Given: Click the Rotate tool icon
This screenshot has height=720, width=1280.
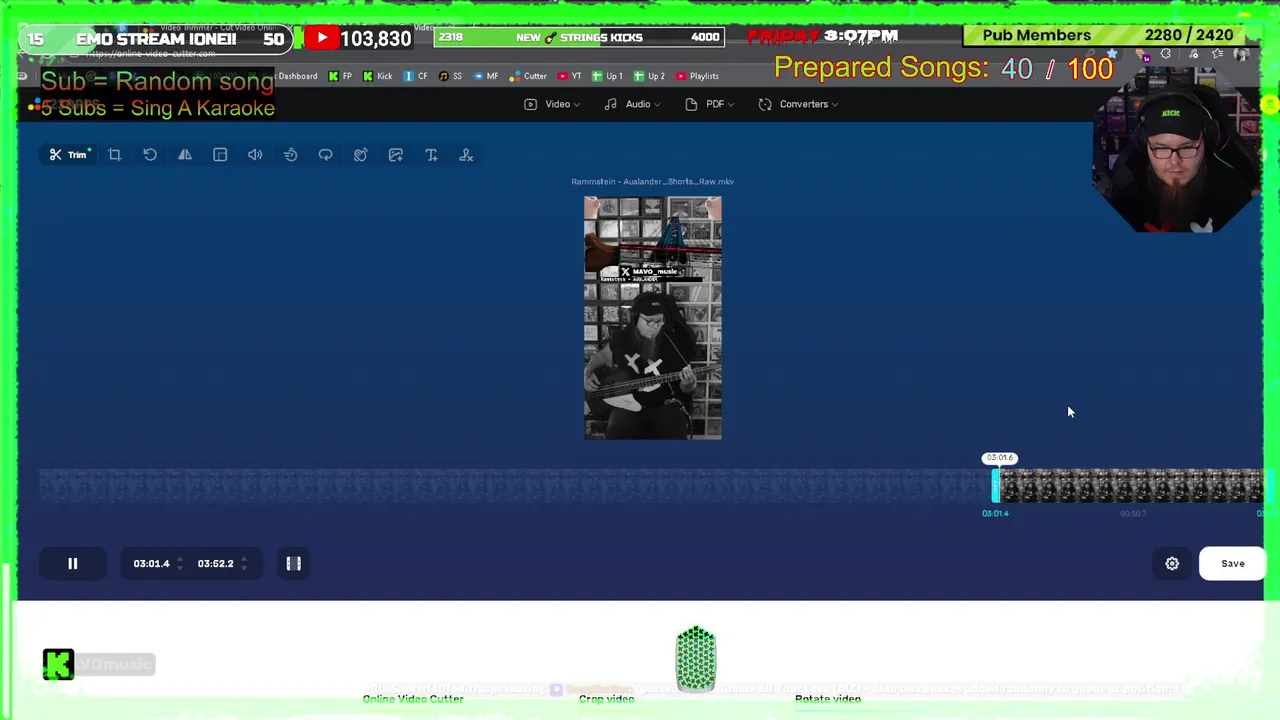Looking at the screenshot, I should coord(150,155).
